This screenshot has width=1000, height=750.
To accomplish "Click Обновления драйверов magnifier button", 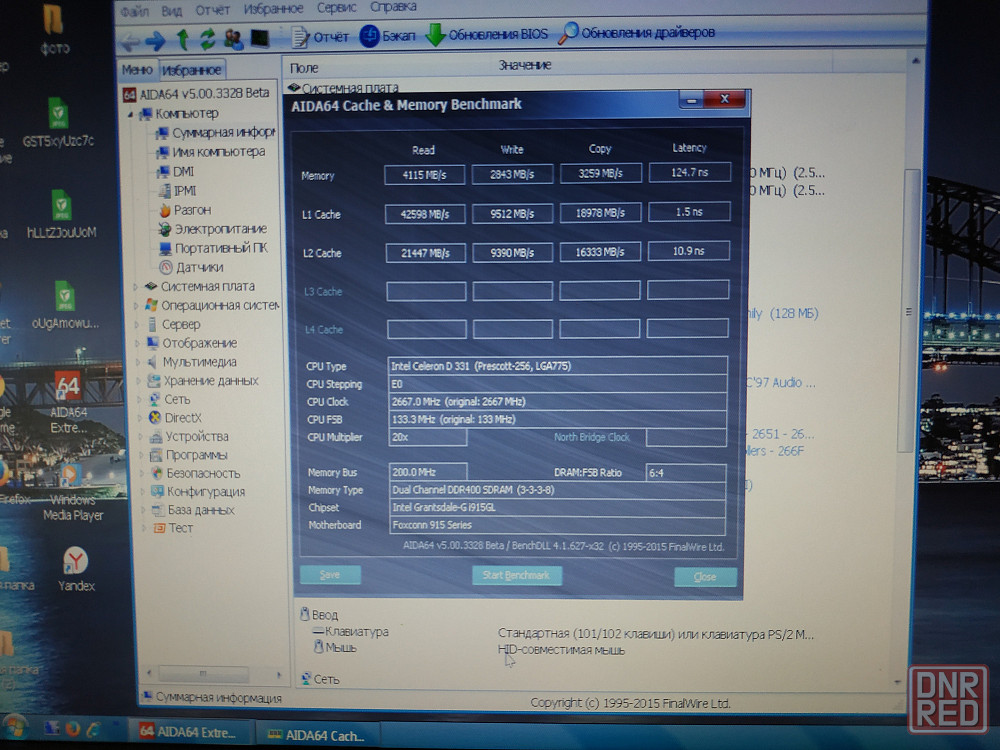I will click(x=636, y=32).
